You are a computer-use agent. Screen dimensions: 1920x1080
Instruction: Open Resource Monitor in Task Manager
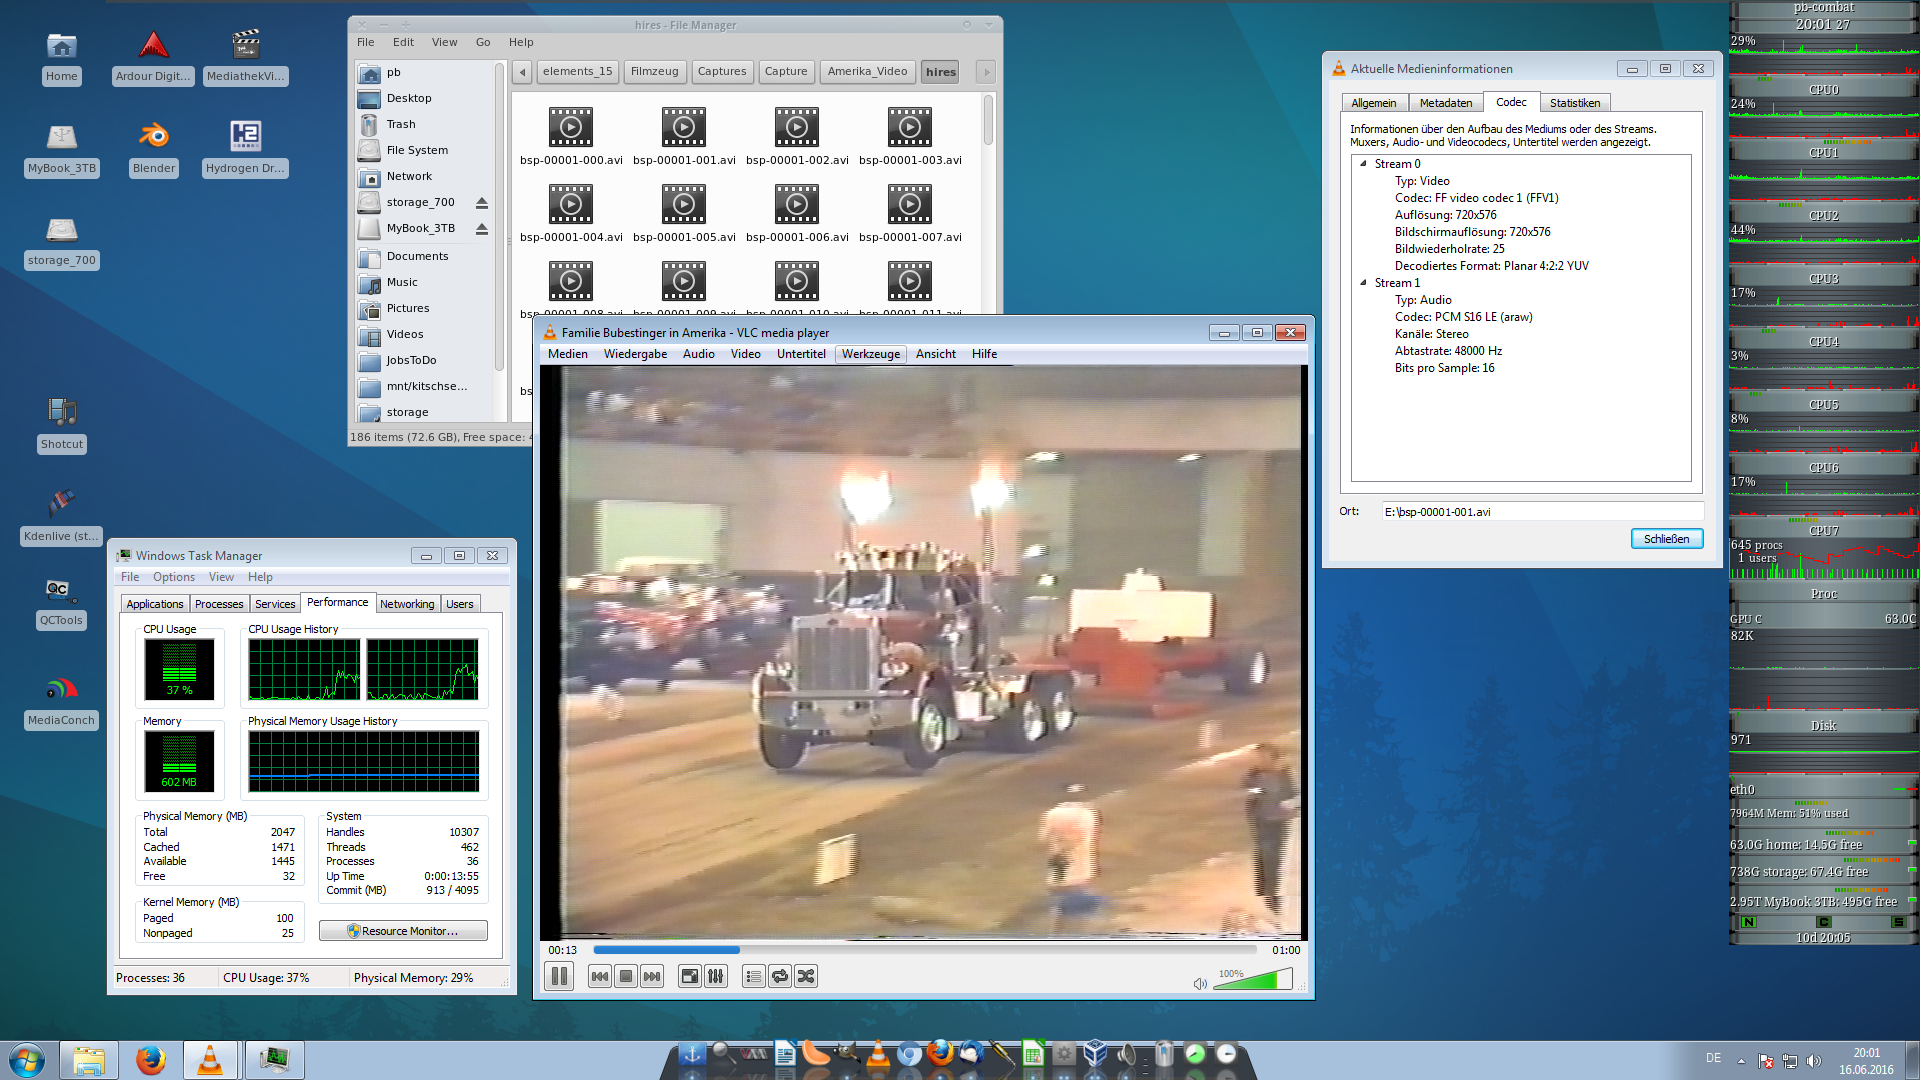[x=402, y=930]
